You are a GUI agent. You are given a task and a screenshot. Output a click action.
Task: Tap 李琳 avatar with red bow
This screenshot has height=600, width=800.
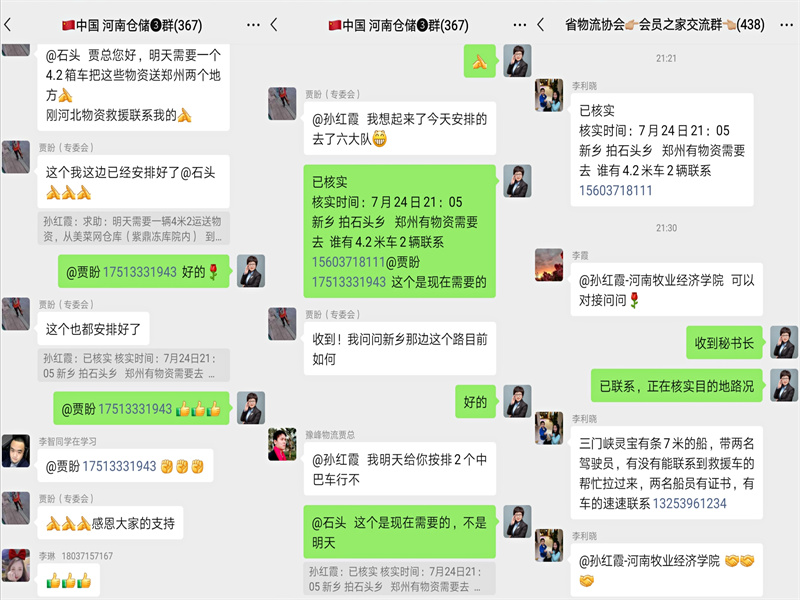click(16, 565)
